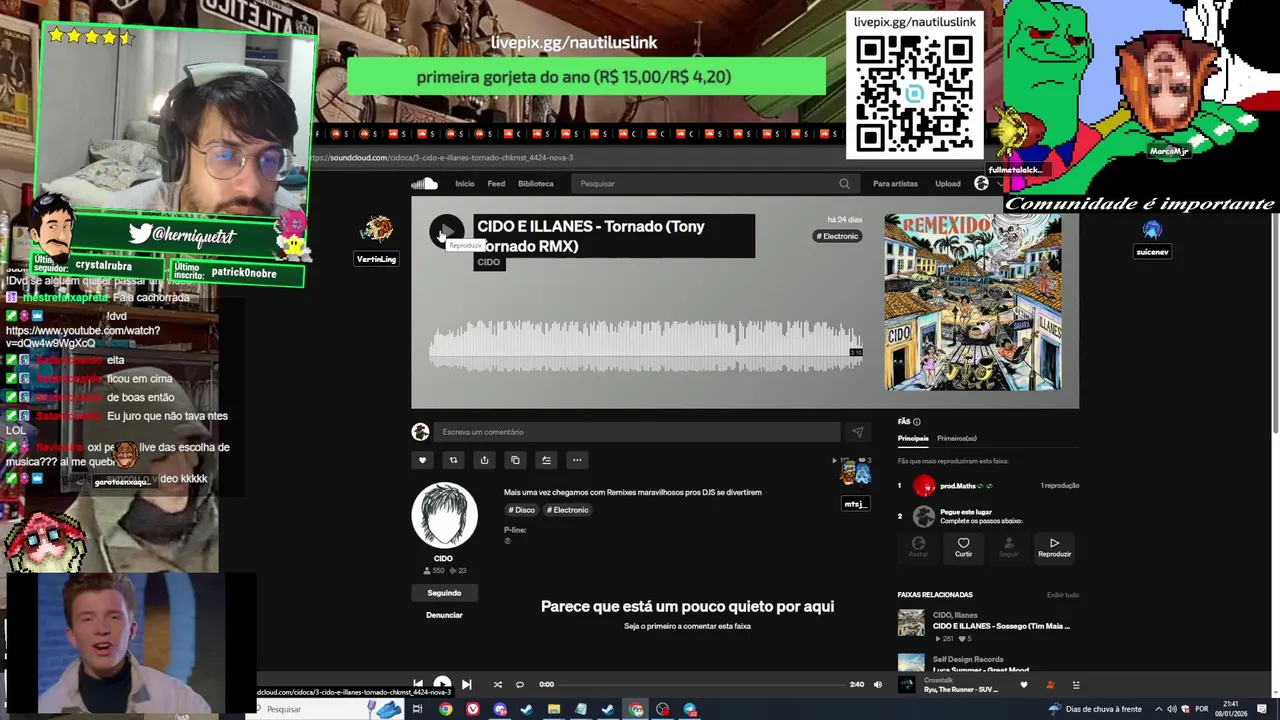
Task: Toggle the orange follow icon in player bar
Action: [x=1050, y=685]
